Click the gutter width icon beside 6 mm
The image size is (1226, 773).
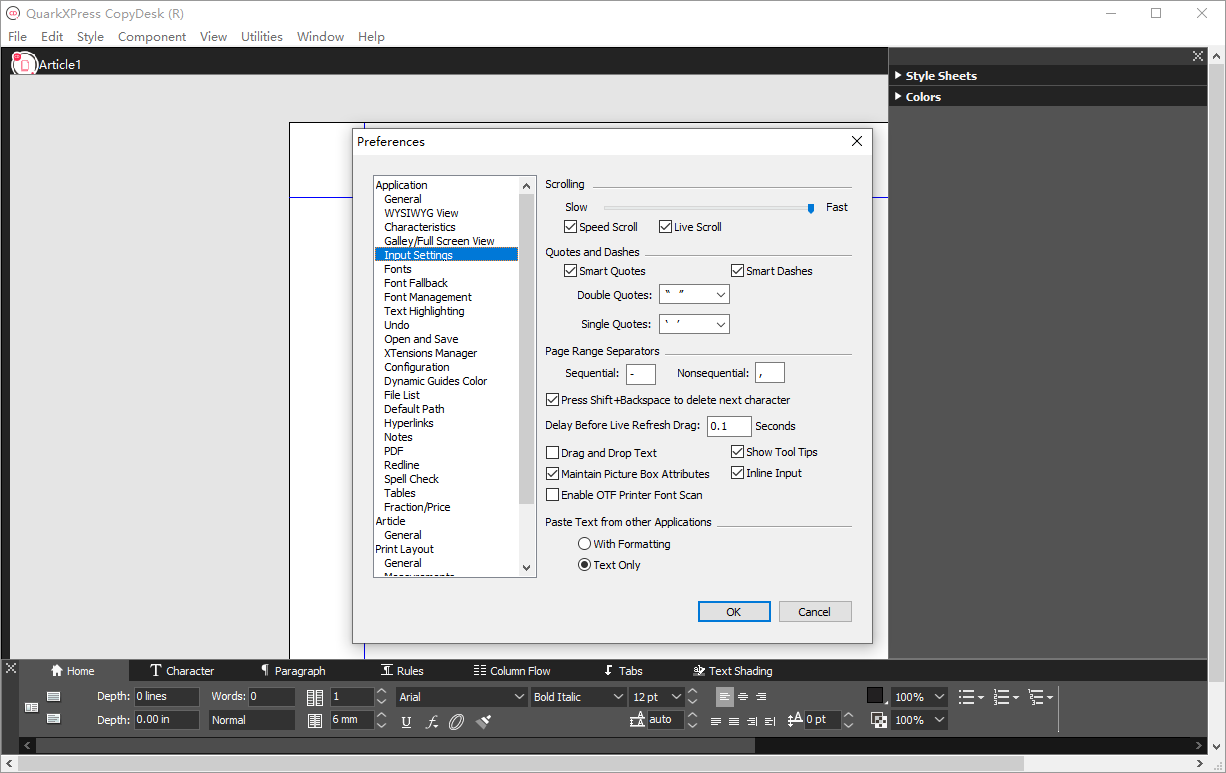click(x=315, y=720)
